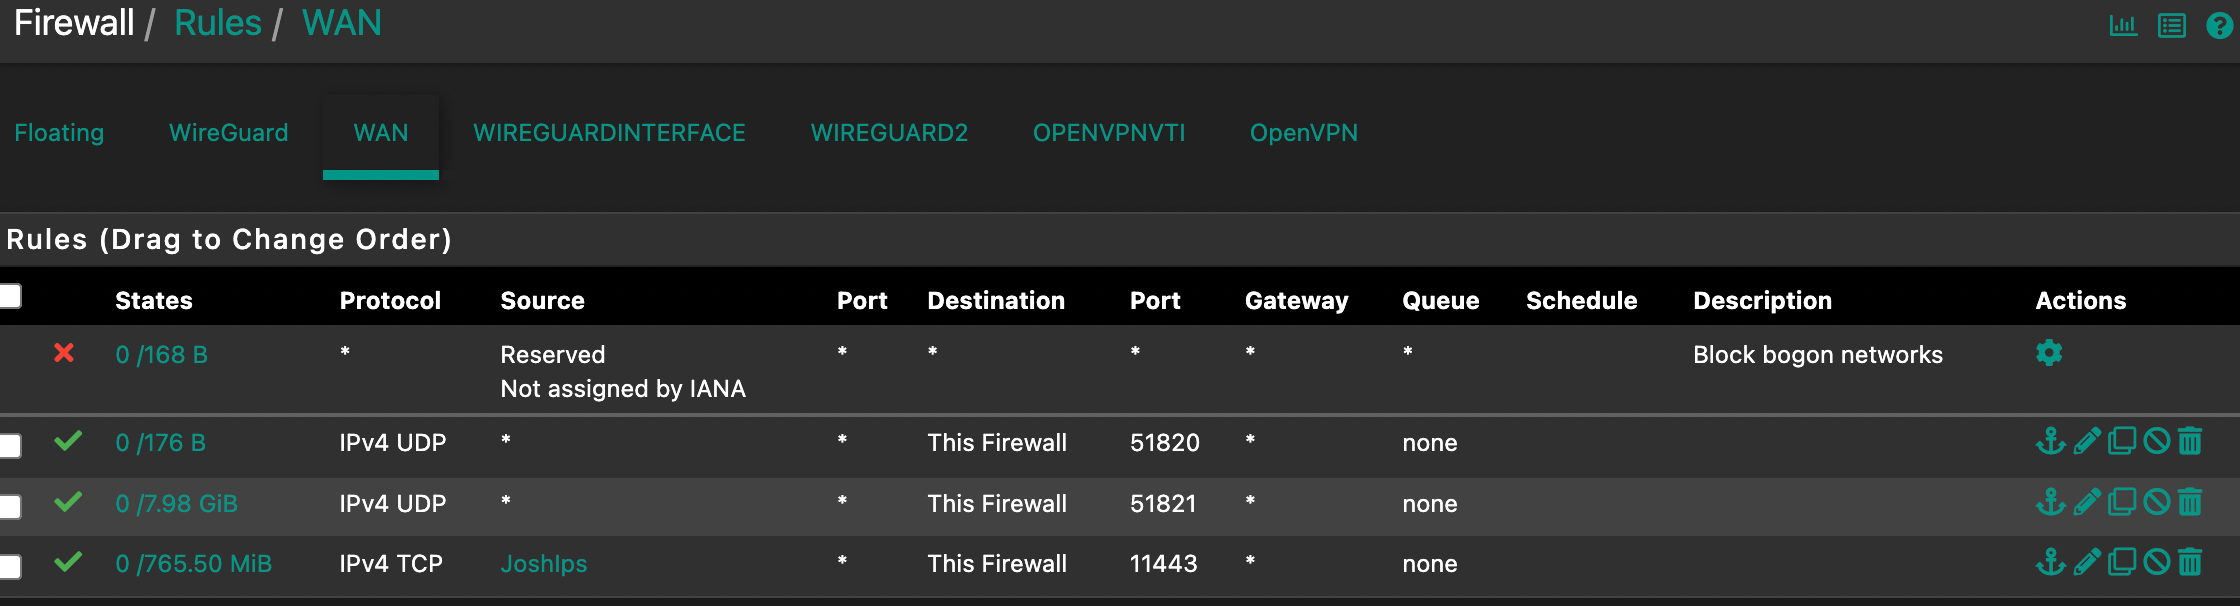2240x606 pixels.
Task: Delete the port 11443 rule
Action: point(2190,562)
